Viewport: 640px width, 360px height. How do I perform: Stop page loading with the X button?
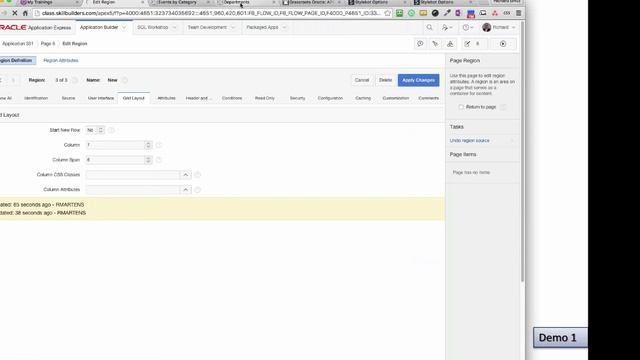point(14,13)
